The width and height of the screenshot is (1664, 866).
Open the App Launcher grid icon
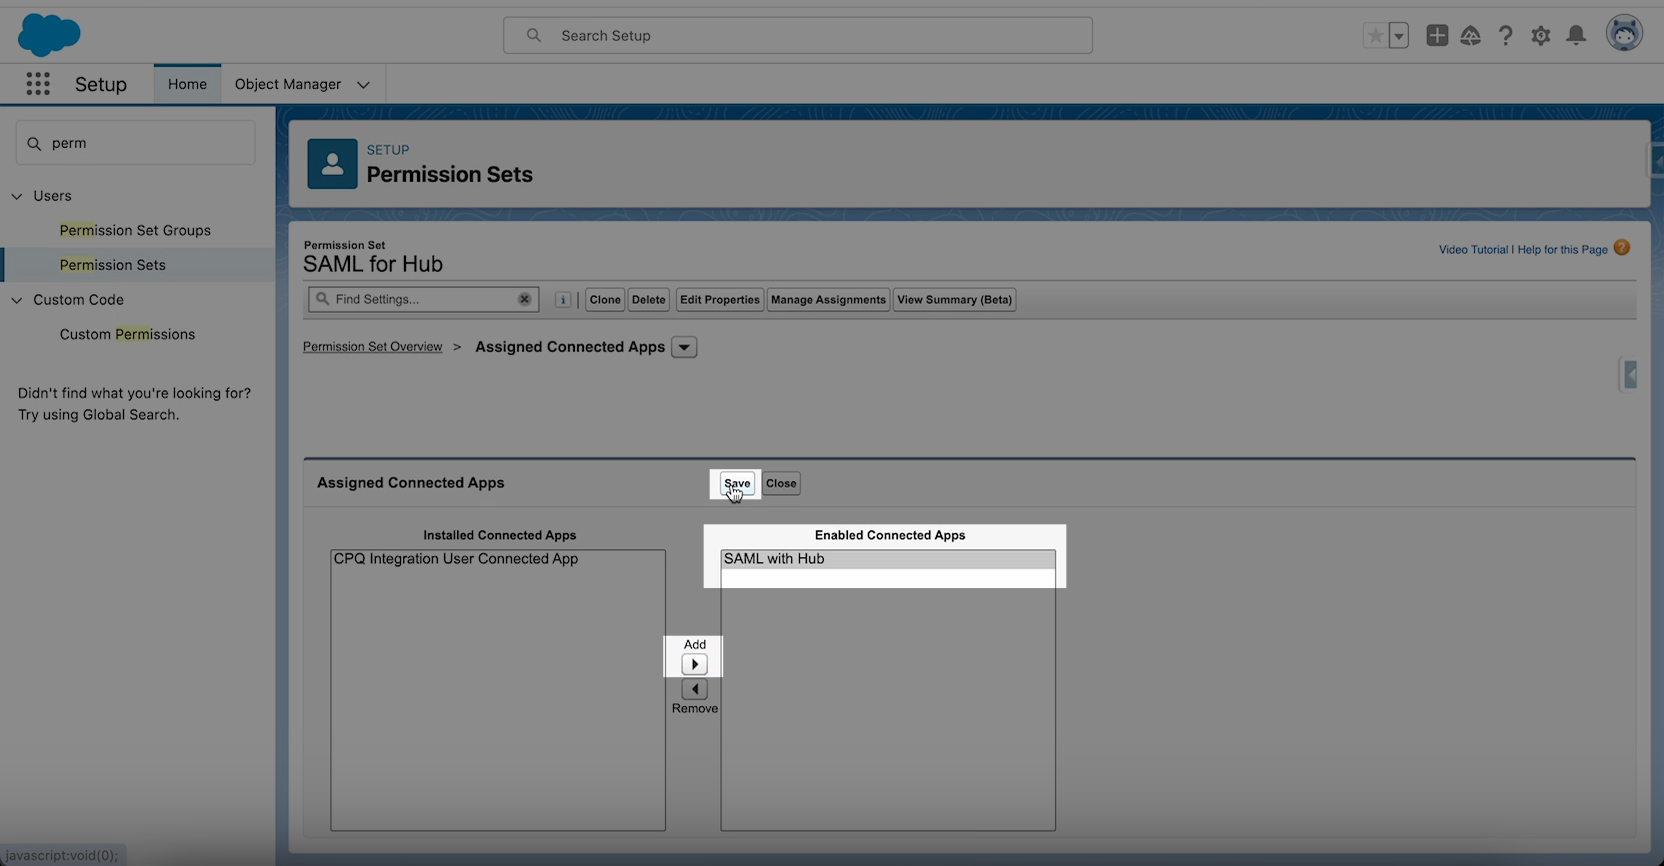click(x=38, y=84)
